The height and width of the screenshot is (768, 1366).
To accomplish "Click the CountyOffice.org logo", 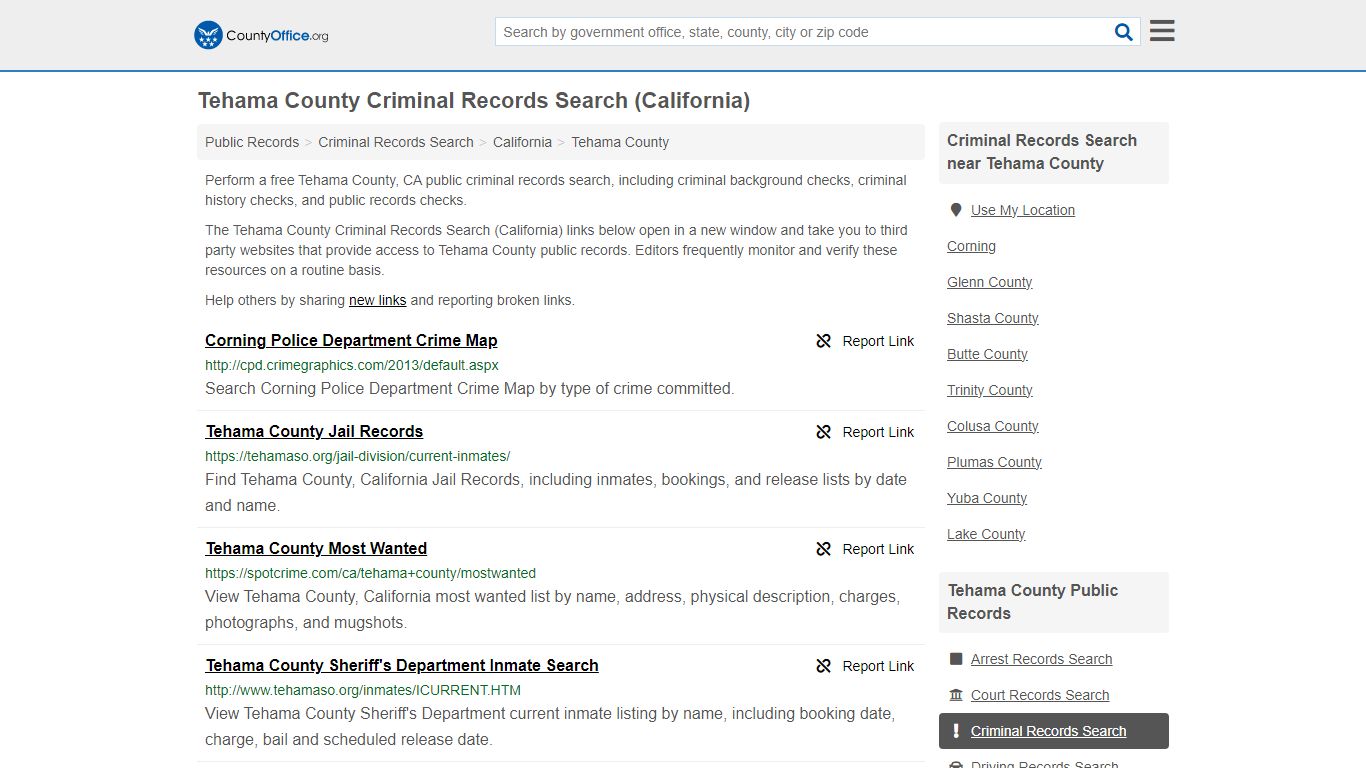I will pos(261,35).
